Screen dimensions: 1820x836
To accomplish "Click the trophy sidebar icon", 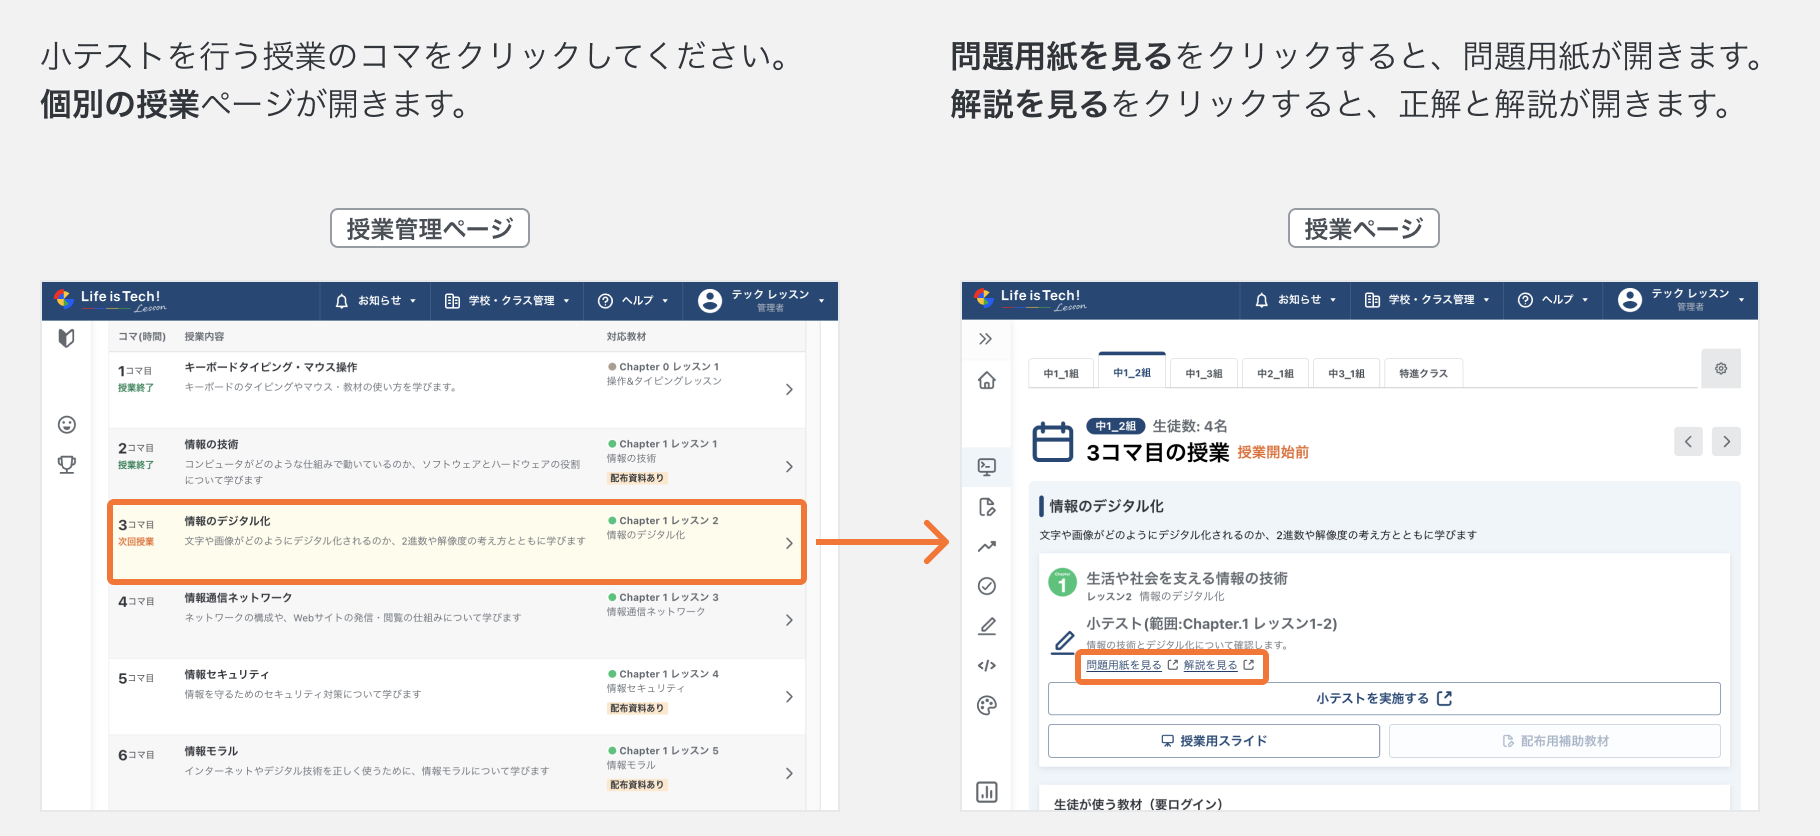I will (67, 465).
